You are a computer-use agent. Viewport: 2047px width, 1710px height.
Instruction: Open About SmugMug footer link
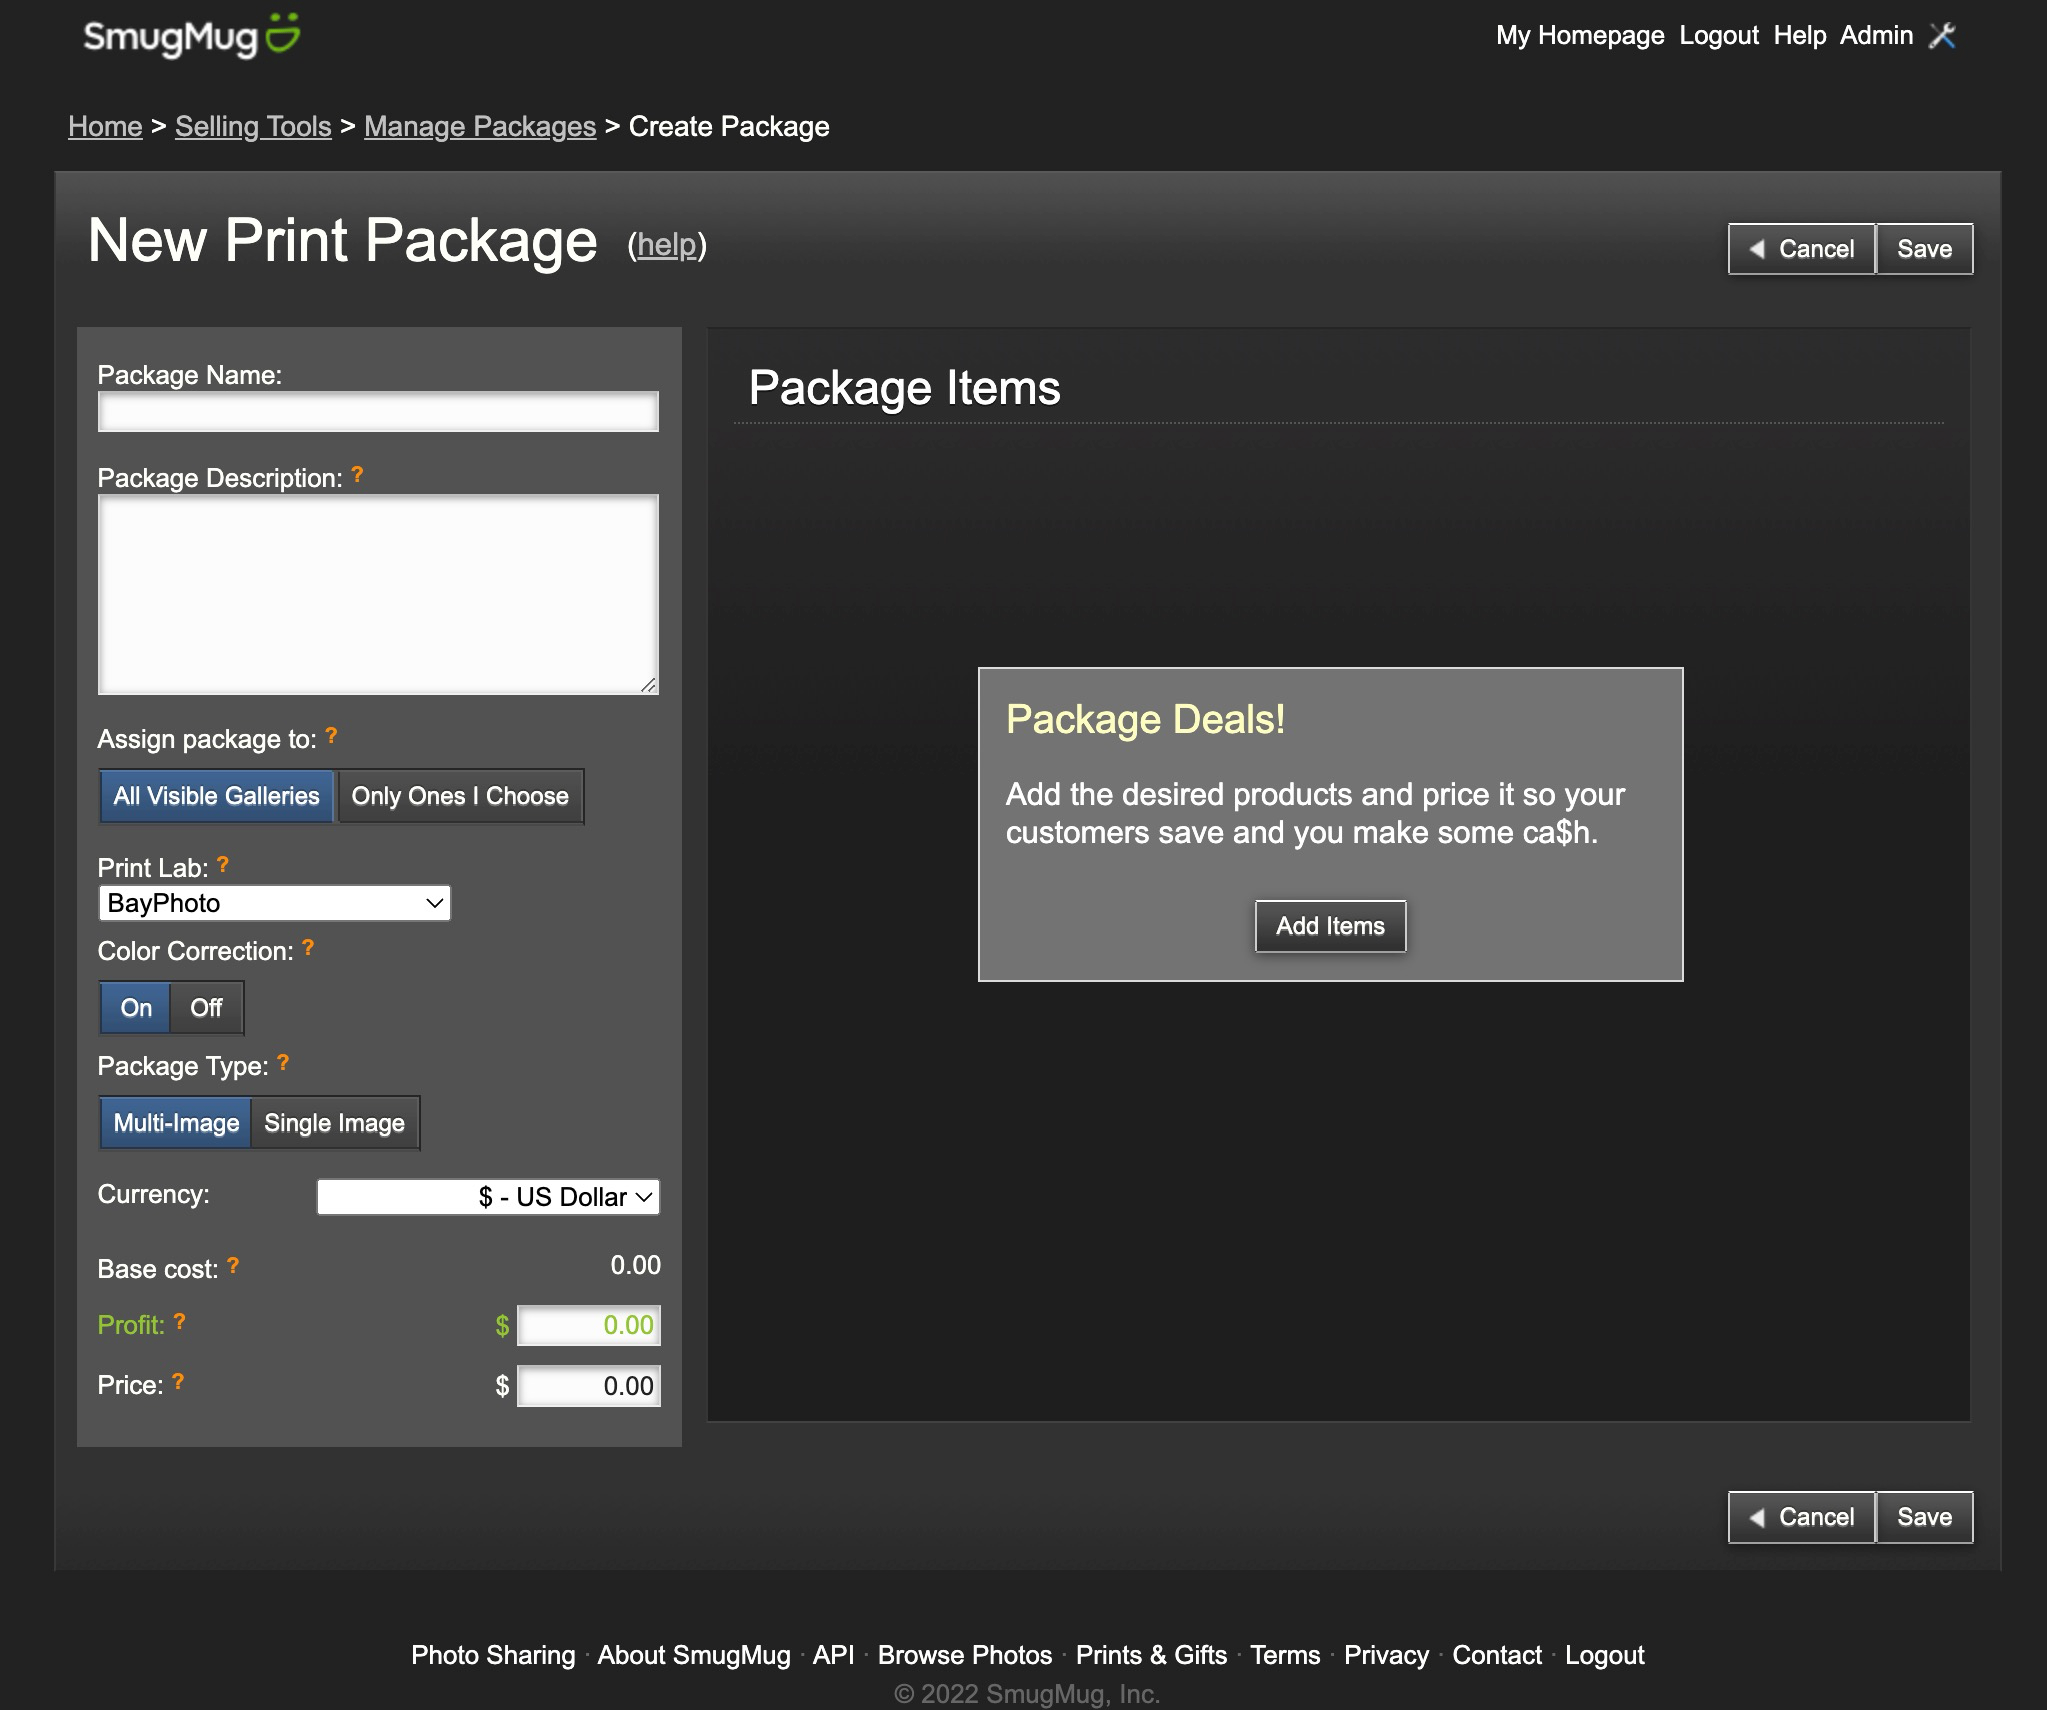tap(694, 1655)
